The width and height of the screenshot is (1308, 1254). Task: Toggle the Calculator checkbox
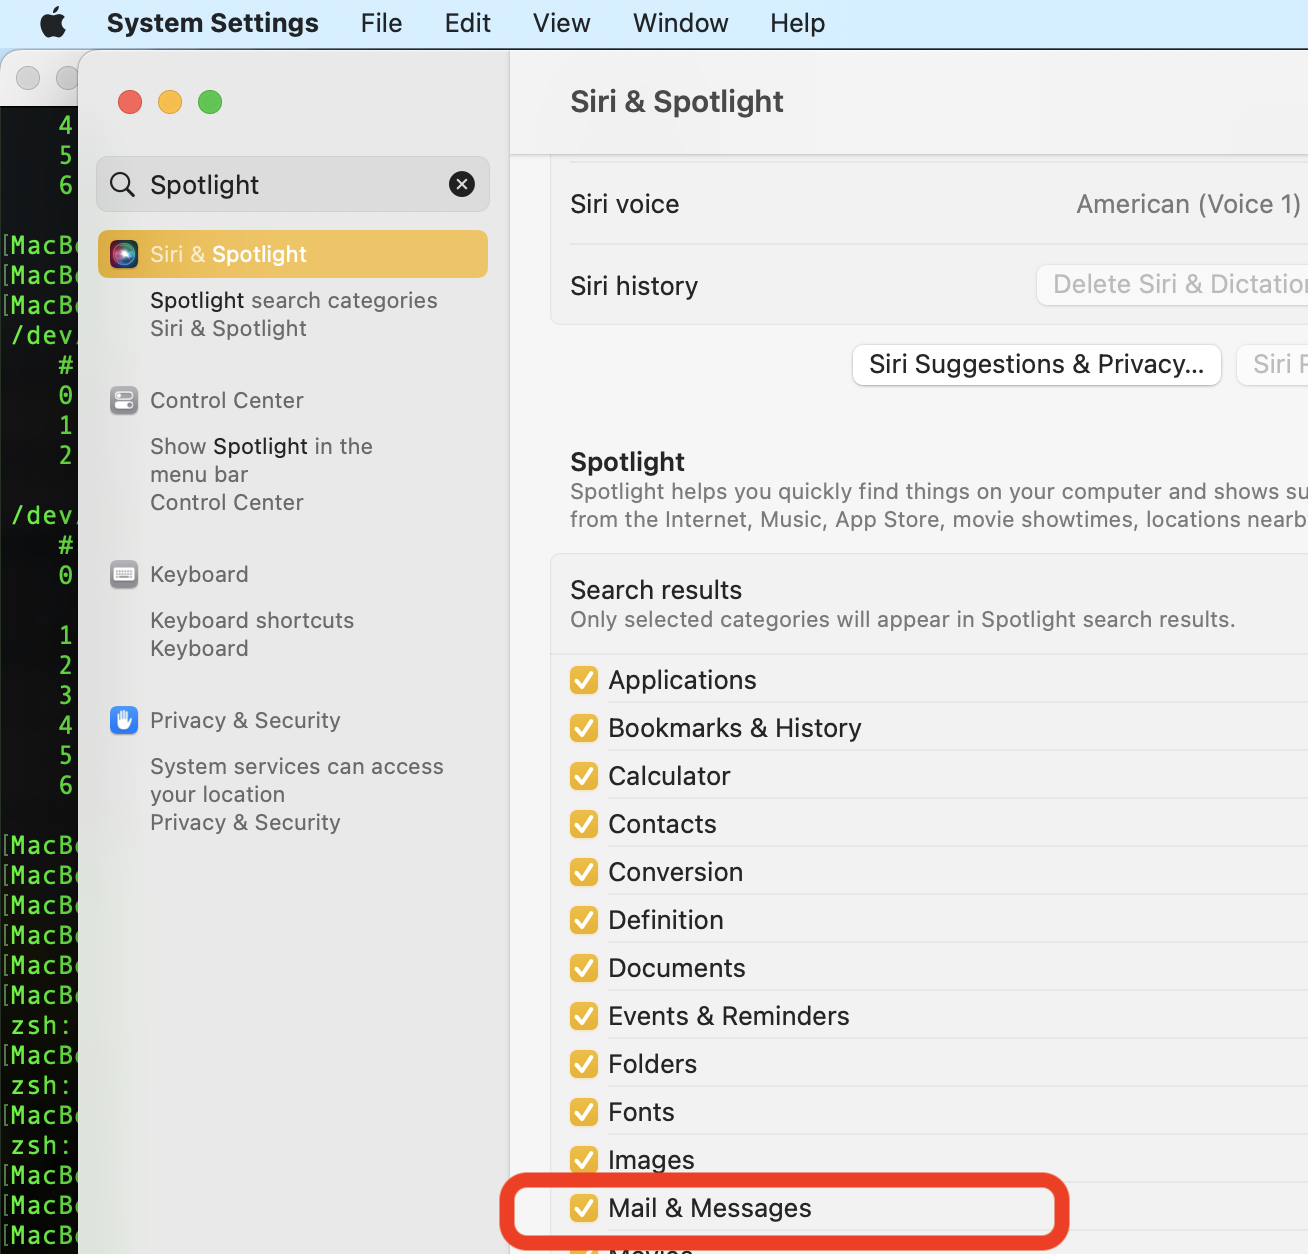(x=584, y=776)
